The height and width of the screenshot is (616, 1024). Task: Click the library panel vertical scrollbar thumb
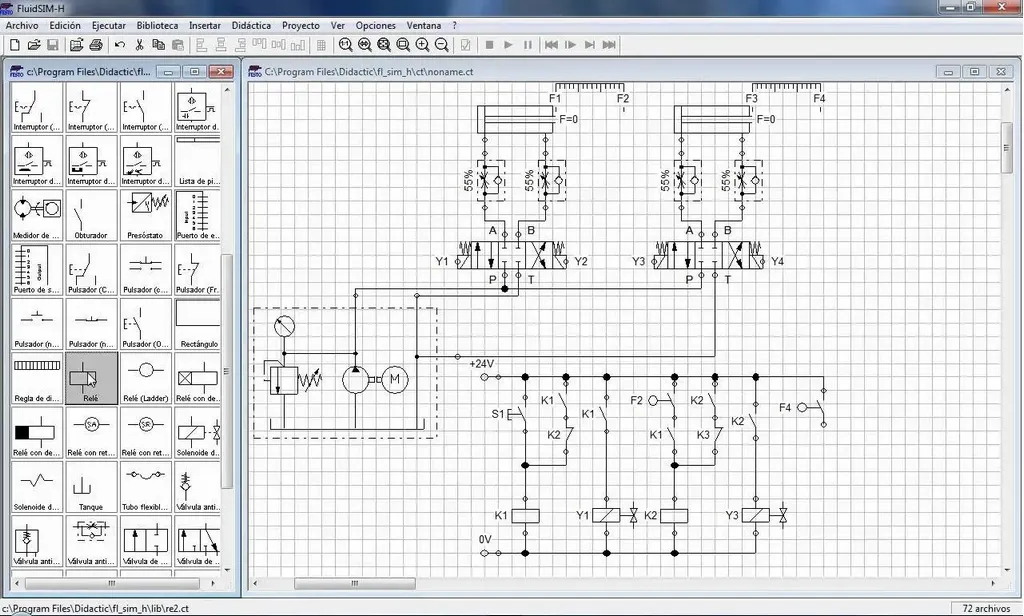227,370
